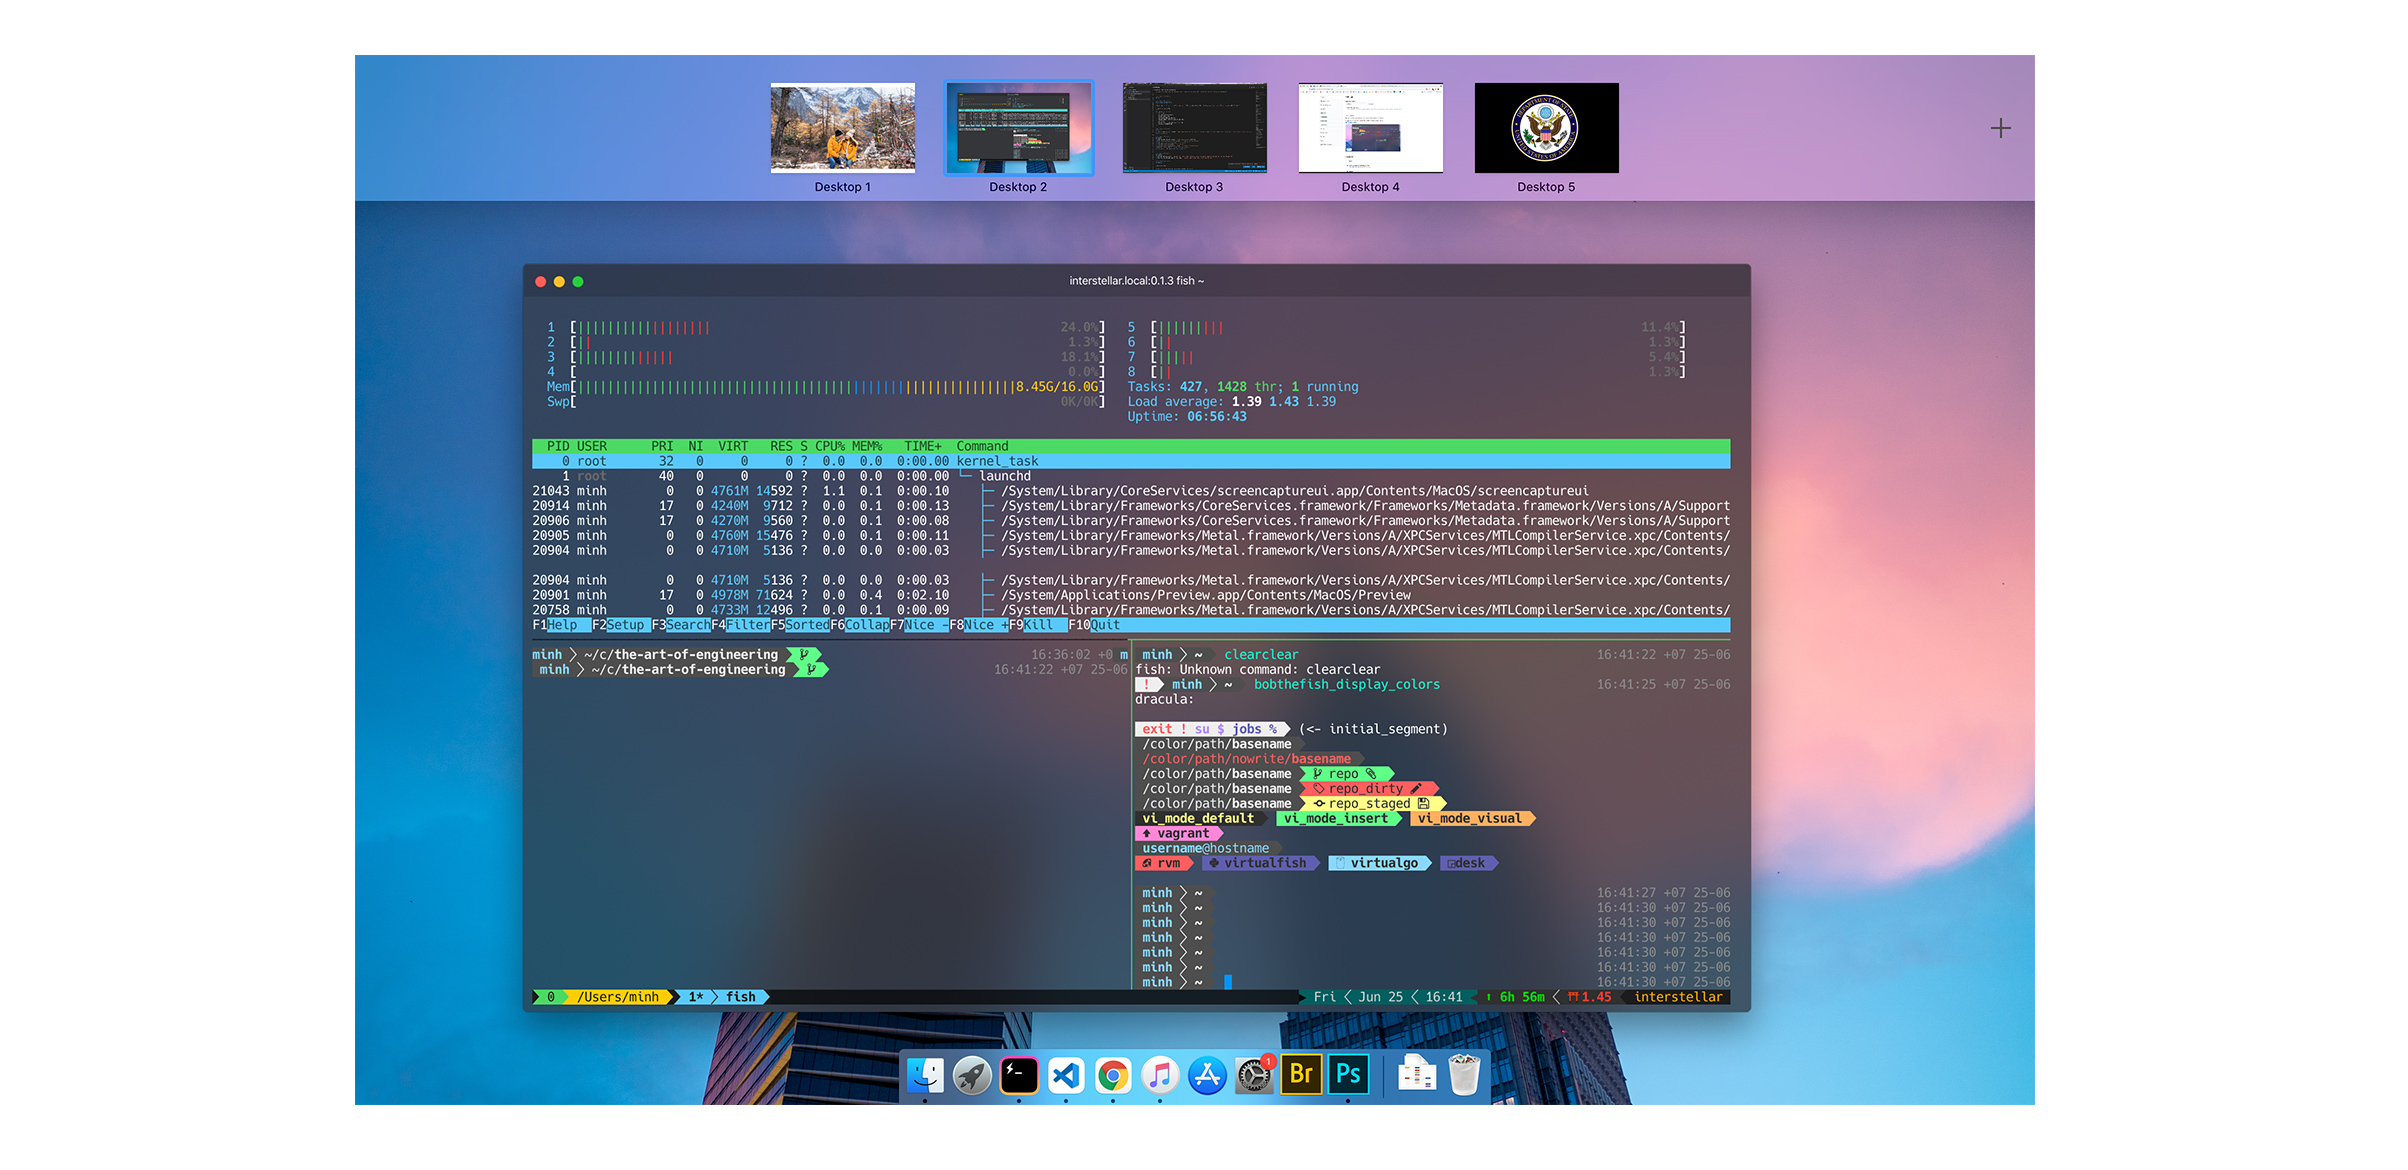Image resolution: width=2408 pixels, height=1170 pixels.
Task: Click F9 Kill in htop footer
Action: coord(1031,625)
